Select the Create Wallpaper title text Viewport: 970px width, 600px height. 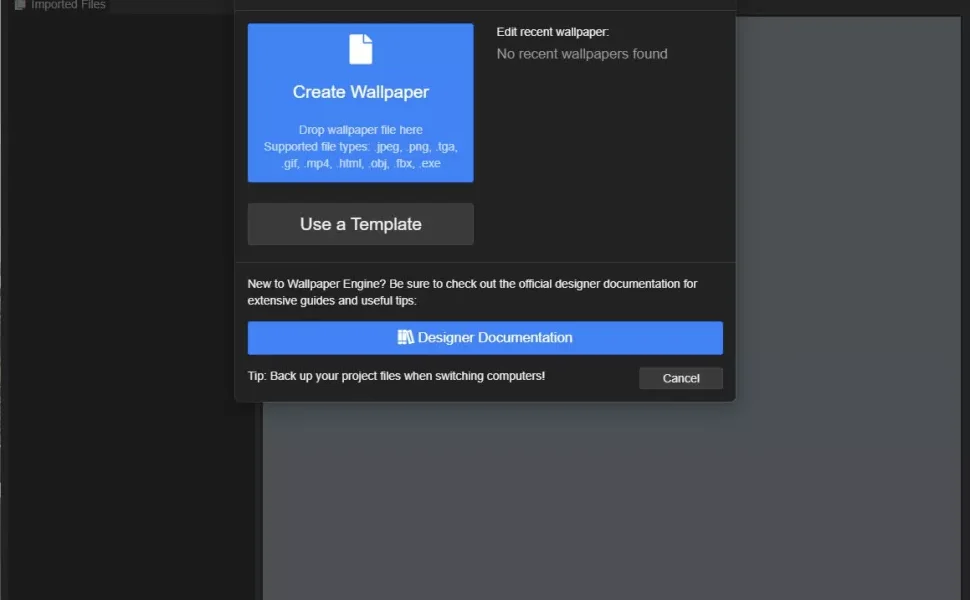click(360, 92)
